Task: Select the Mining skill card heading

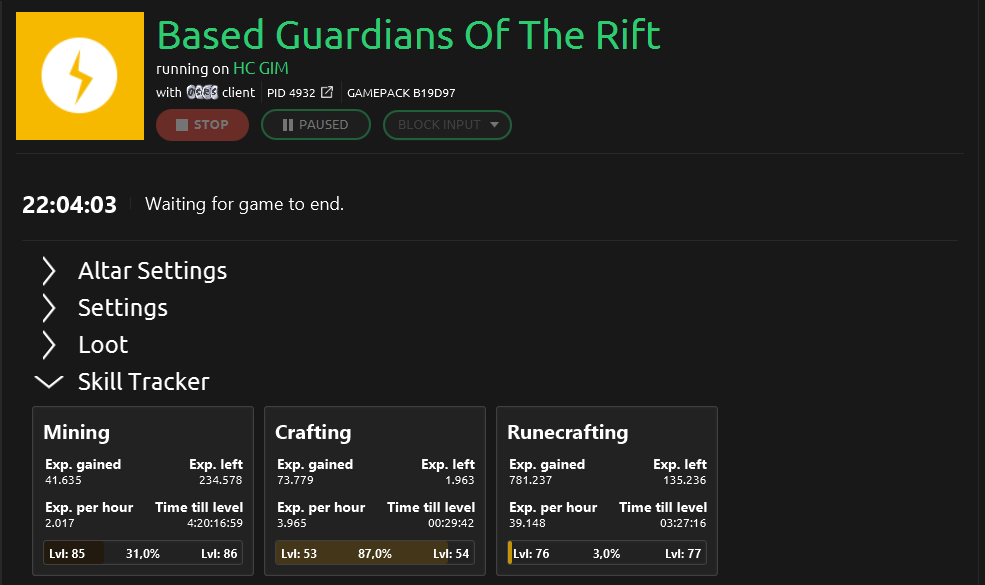Action: pyautogui.click(x=76, y=432)
